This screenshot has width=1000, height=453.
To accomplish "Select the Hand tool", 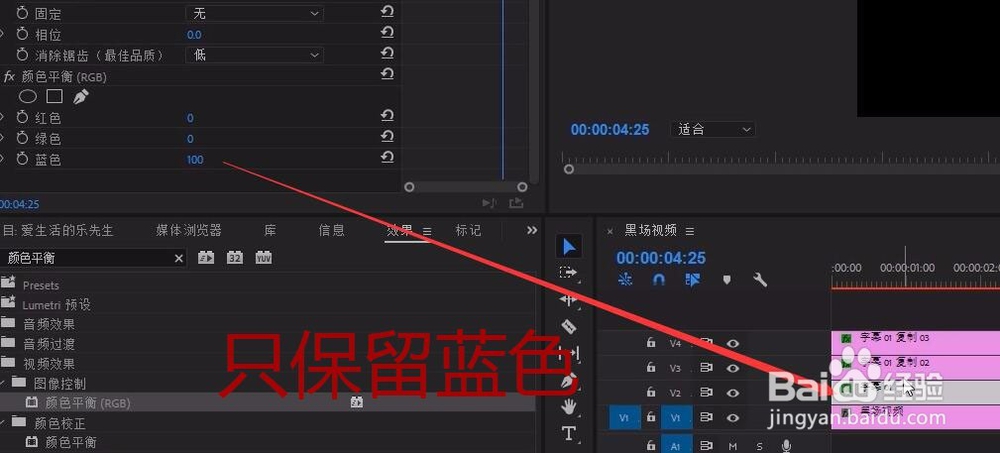I will click(568, 406).
